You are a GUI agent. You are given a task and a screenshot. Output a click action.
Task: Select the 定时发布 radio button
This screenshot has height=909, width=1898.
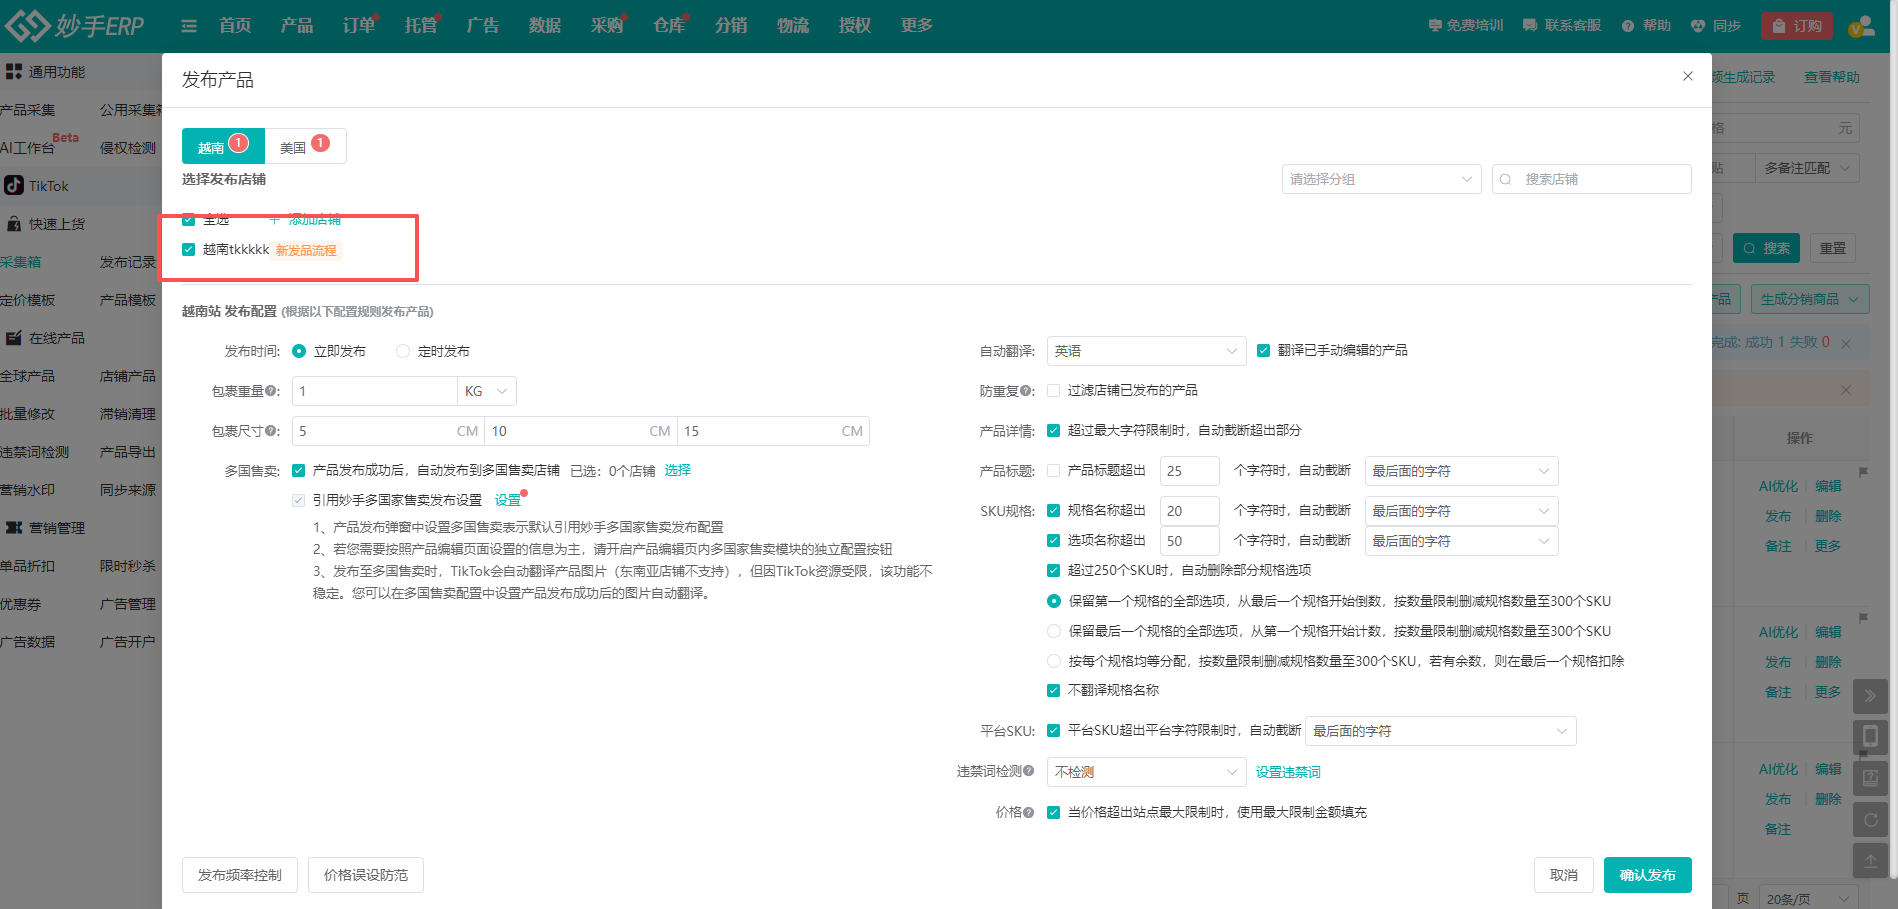point(403,351)
